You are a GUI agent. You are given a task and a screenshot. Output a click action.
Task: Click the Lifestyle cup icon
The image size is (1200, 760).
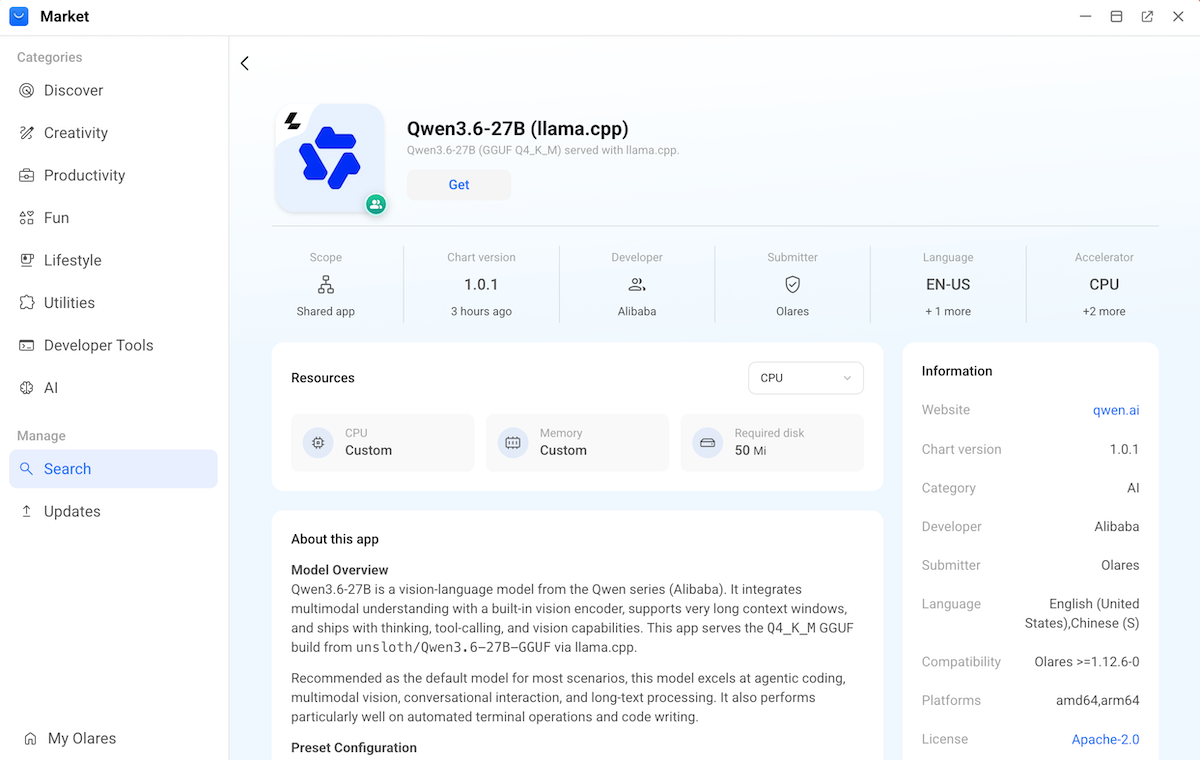(x=27, y=260)
